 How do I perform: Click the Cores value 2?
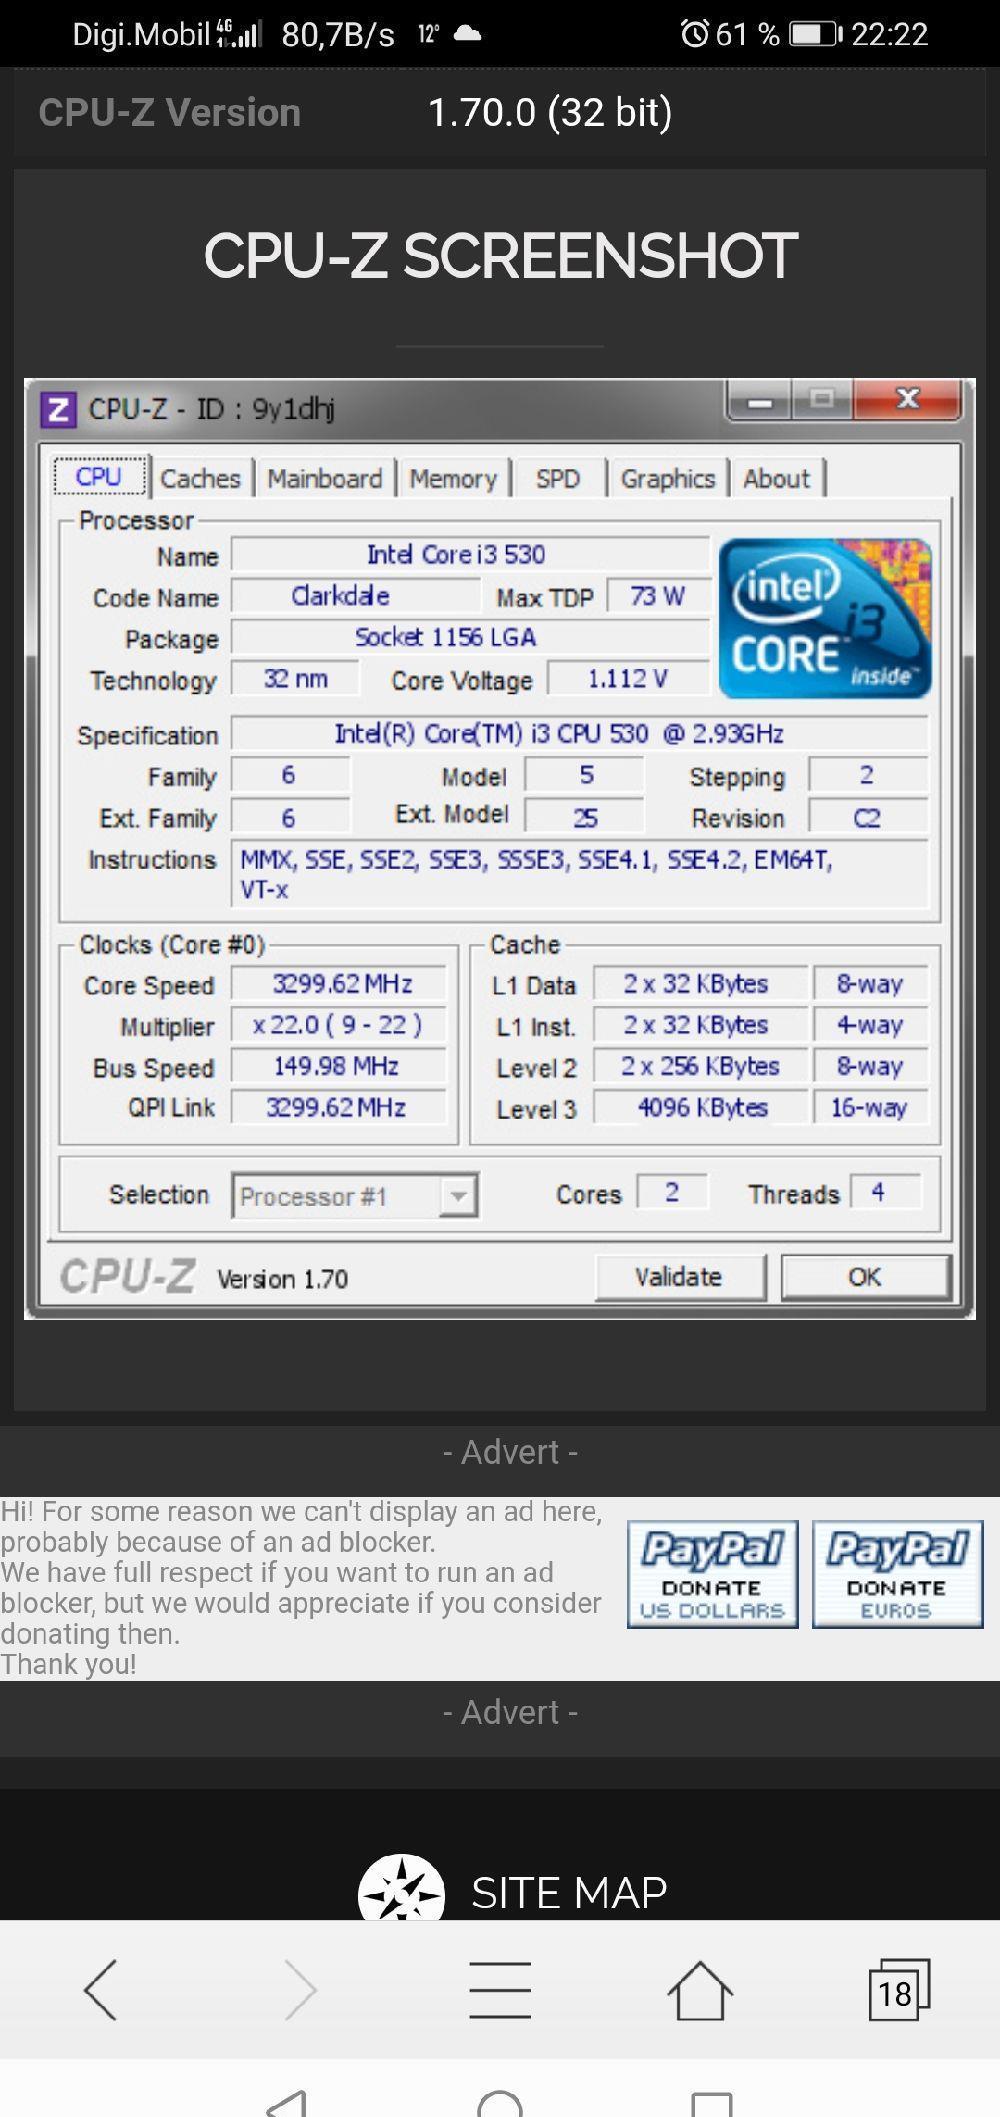[672, 1192]
